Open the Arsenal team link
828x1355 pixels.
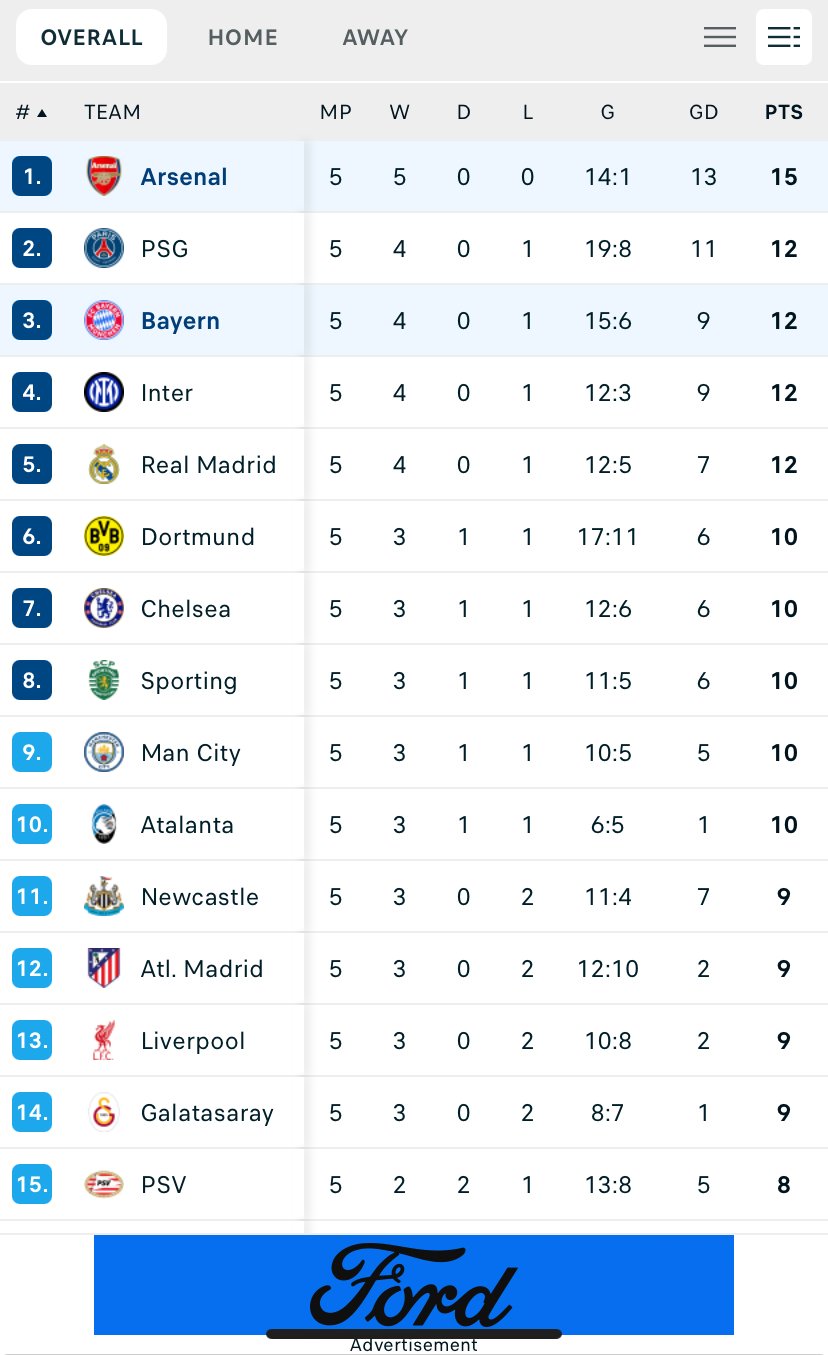pos(184,177)
